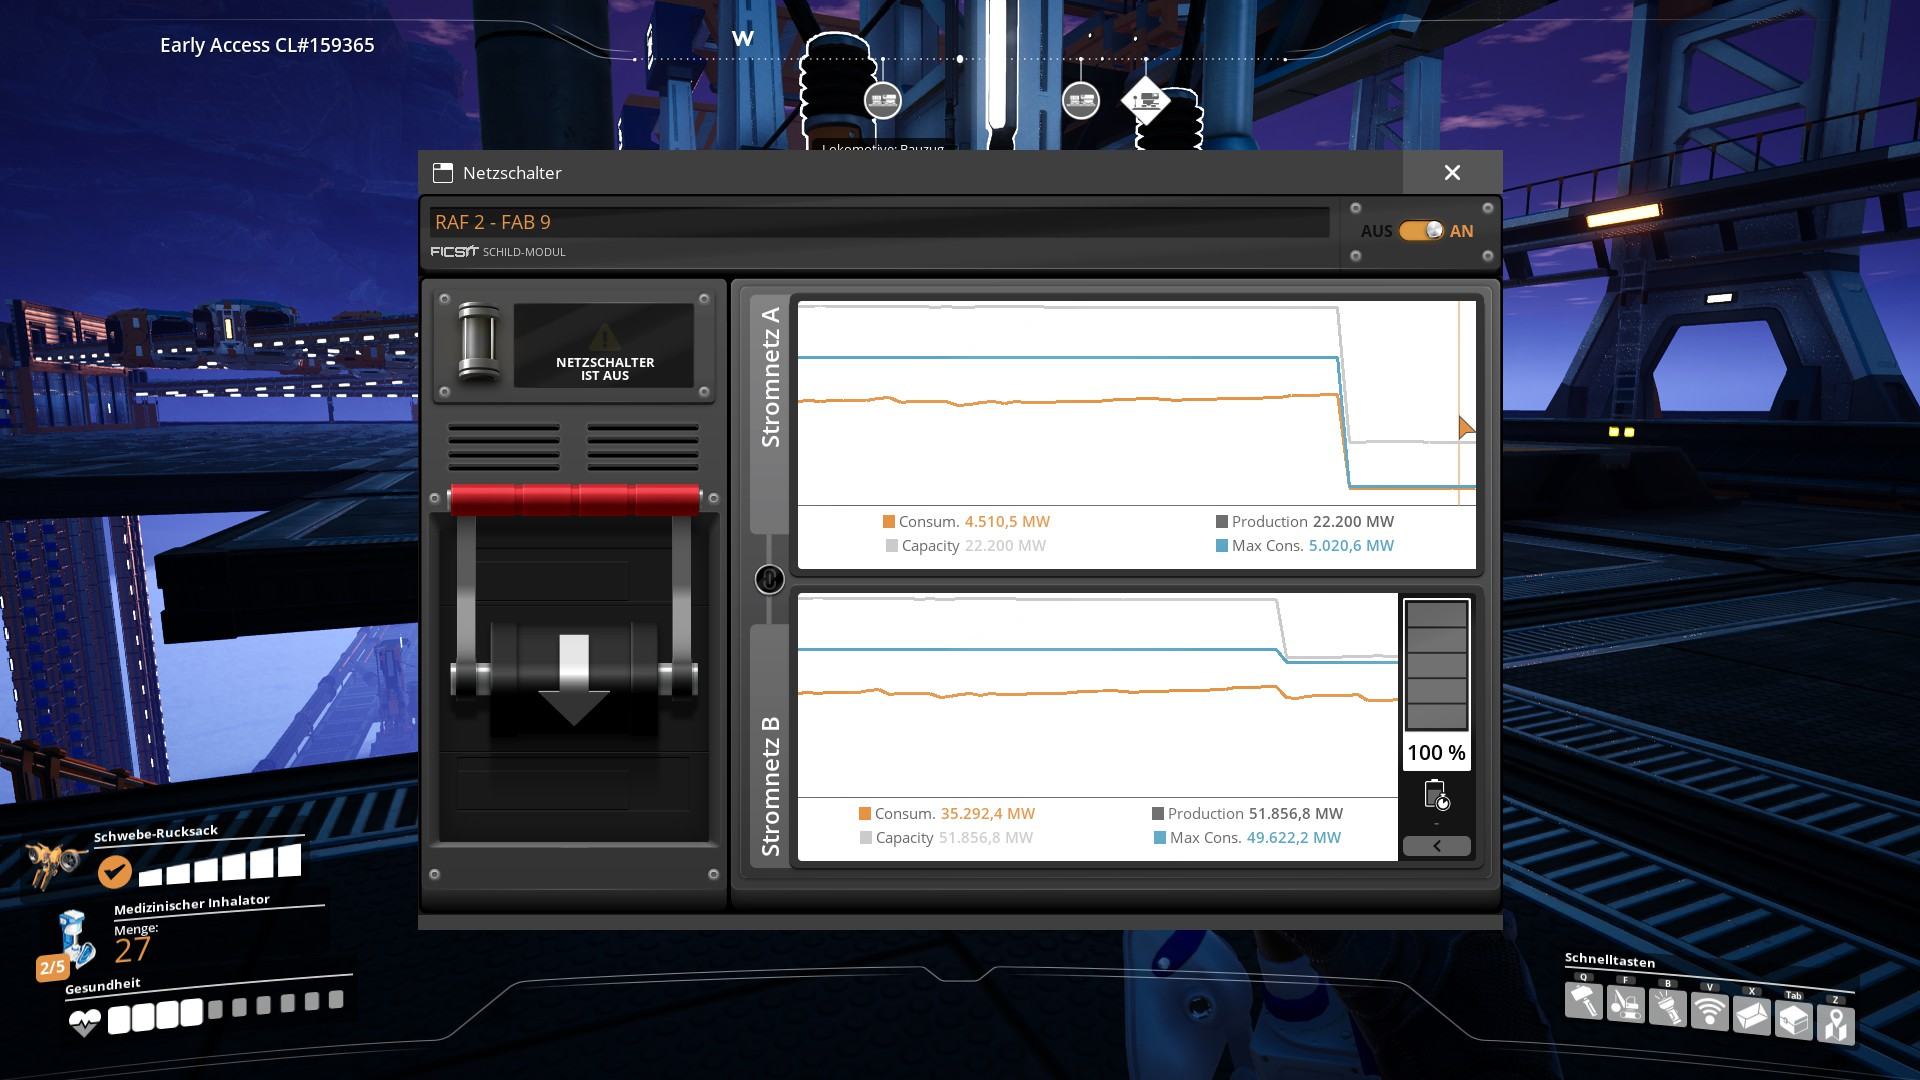Click the Early Access CL#159365 text

pos(267,45)
